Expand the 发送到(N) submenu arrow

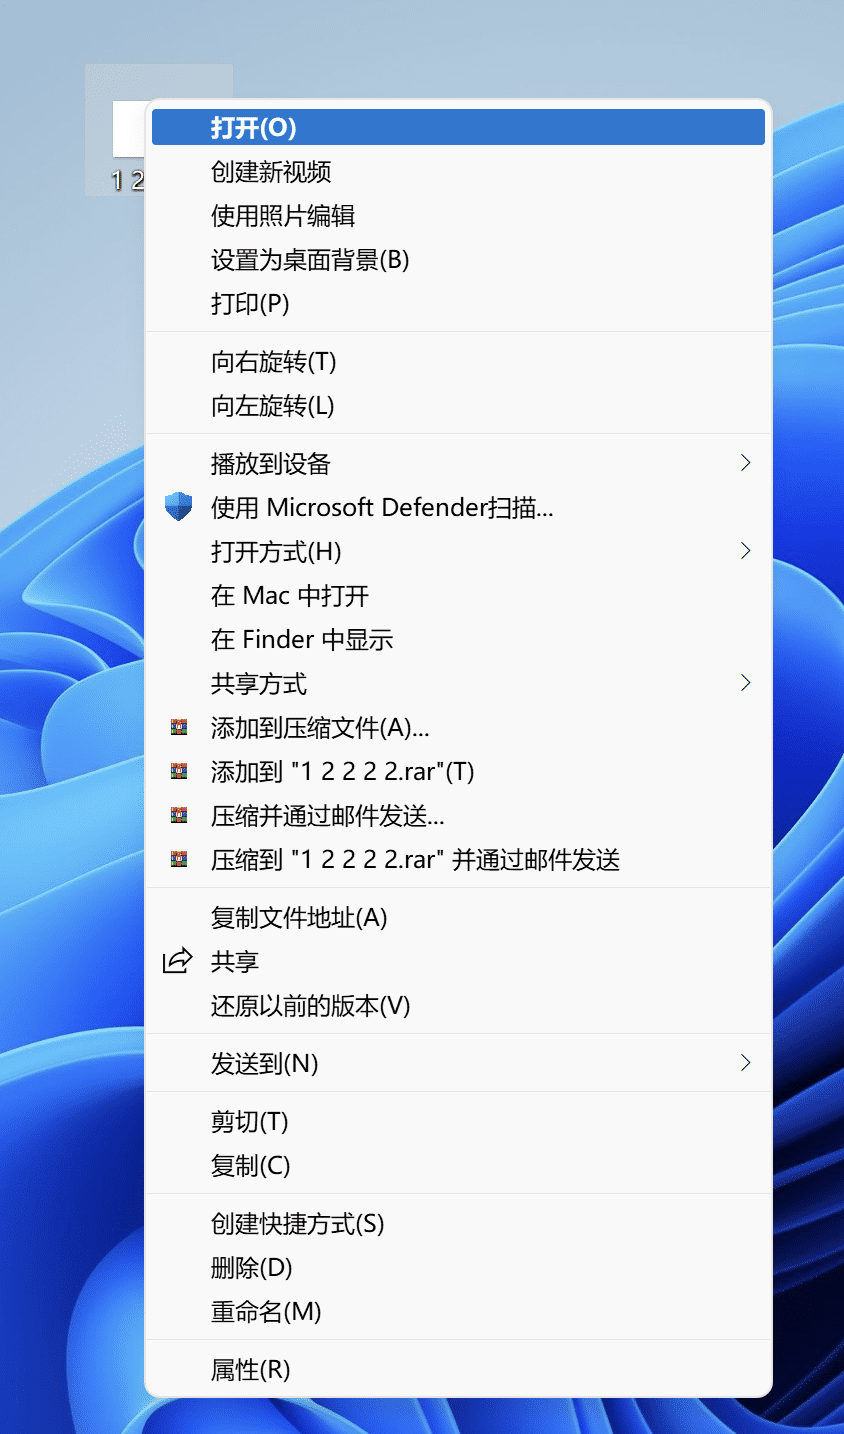pyautogui.click(x=745, y=1063)
